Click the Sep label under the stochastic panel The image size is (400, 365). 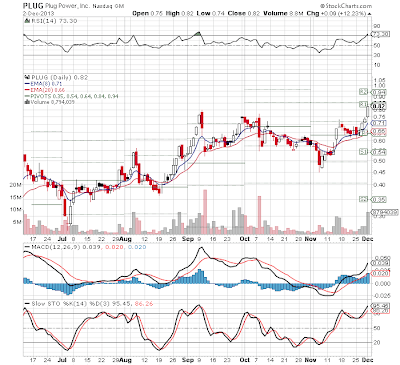pyautogui.click(x=188, y=360)
